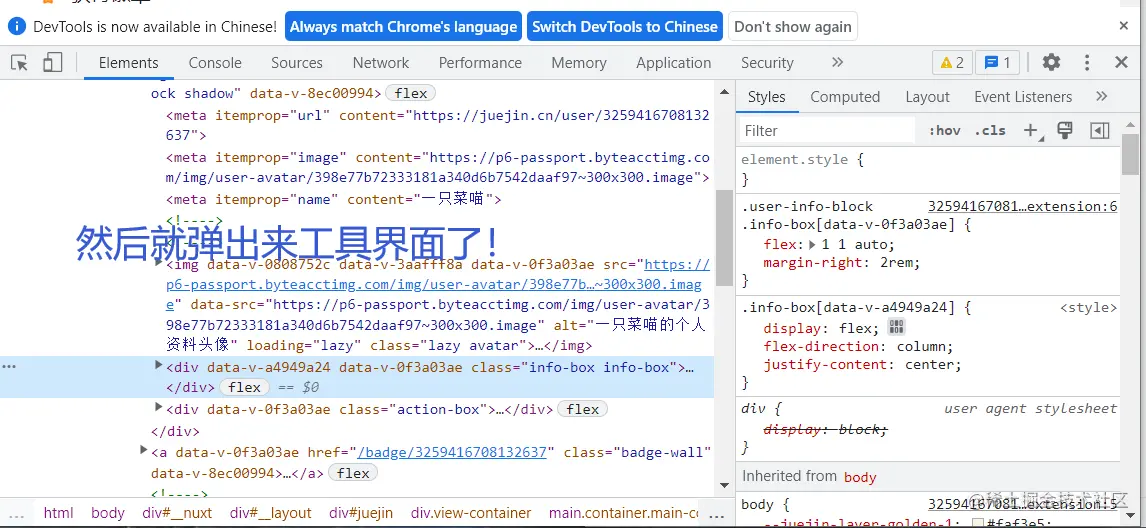
Task: Toggle rendering emulations paintbrush icon
Action: coord(1065,131)
